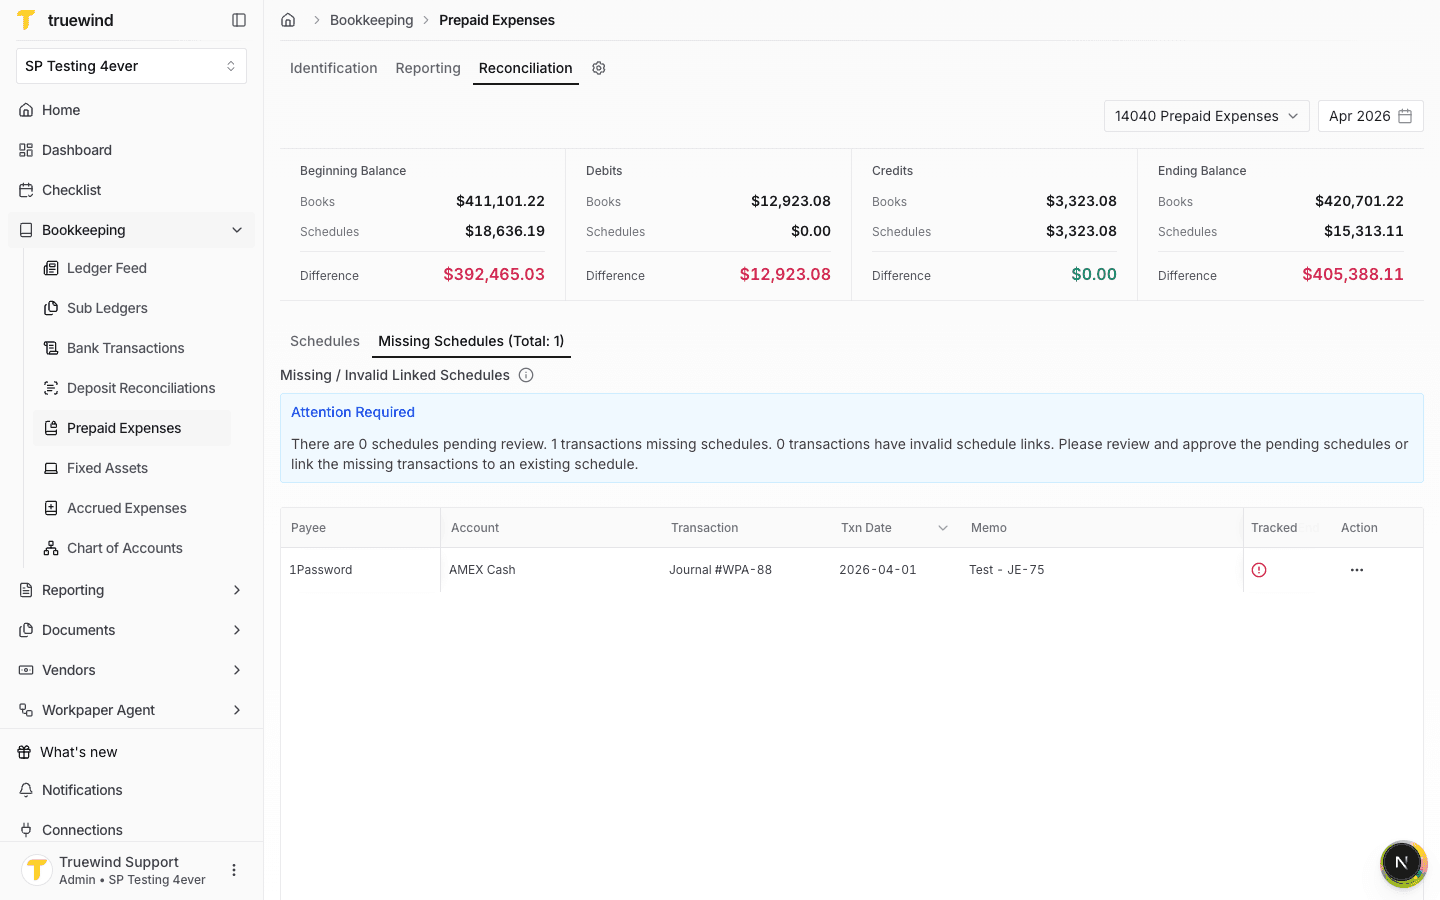Open Chart of Accounts
This screenshot has height=900, width=1440.
coord(132,548)
